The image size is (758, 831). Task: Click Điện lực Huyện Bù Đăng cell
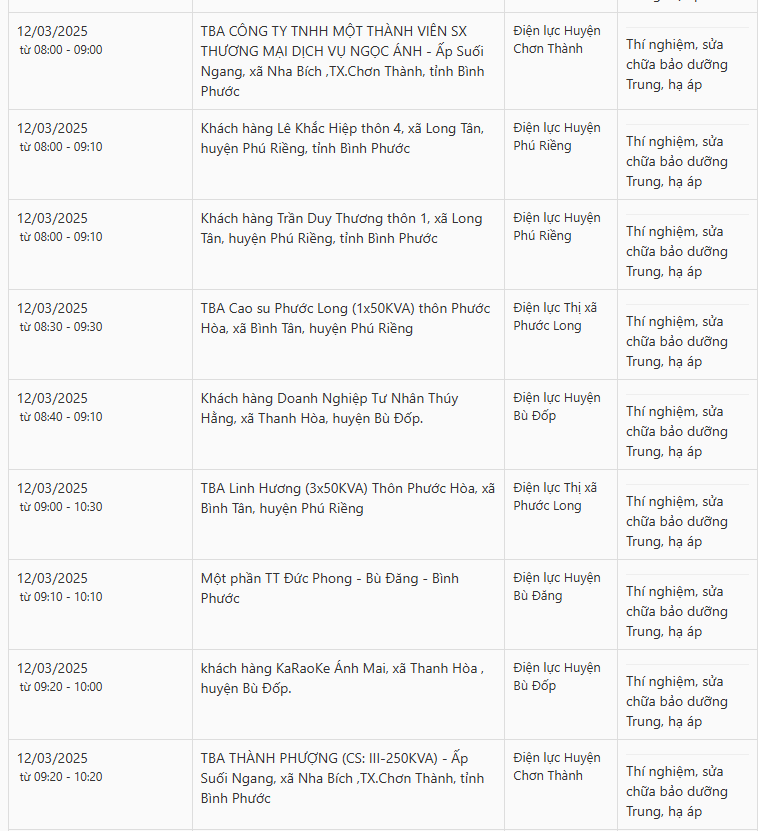[x=557, y=587]
